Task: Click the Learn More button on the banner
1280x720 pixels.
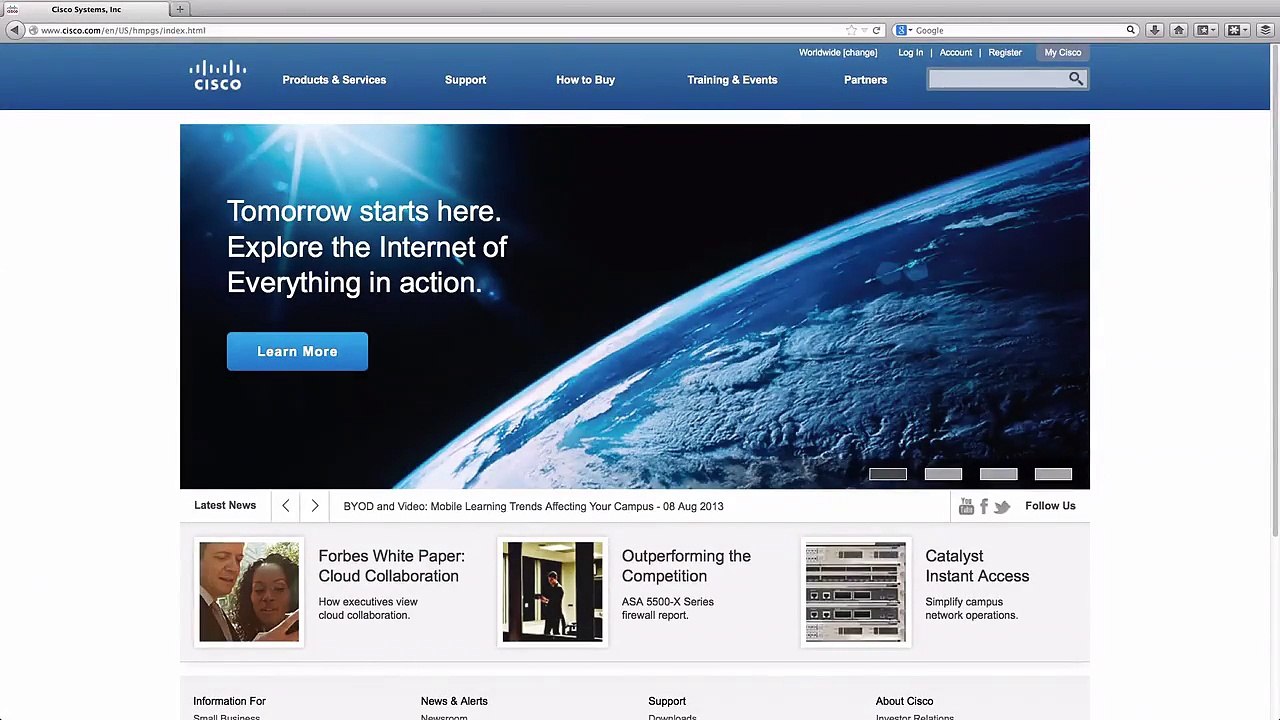Action: point(297,351)
